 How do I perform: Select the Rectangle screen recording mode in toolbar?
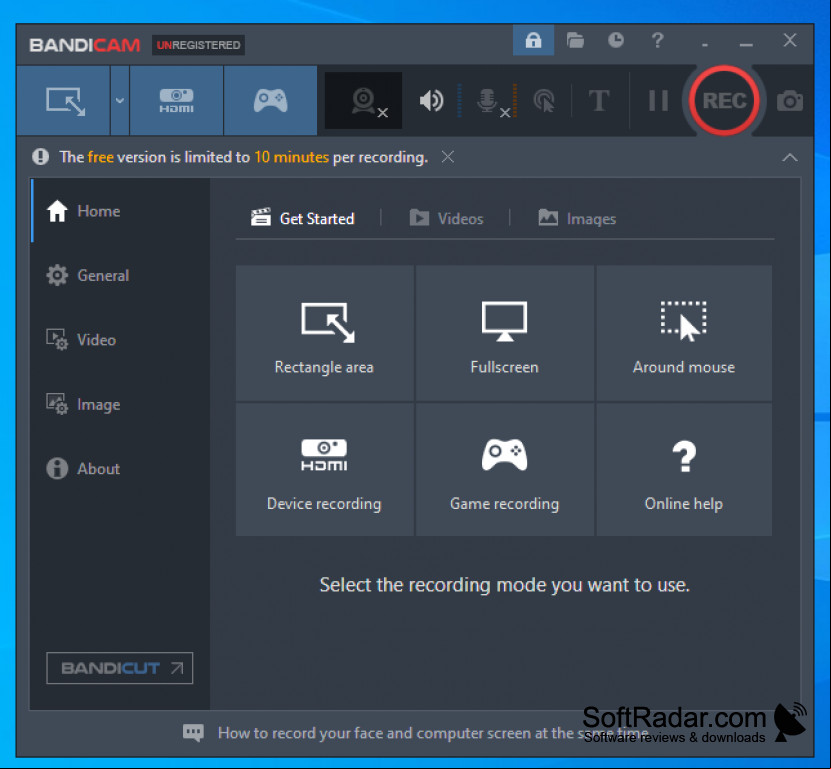[64, 101]
